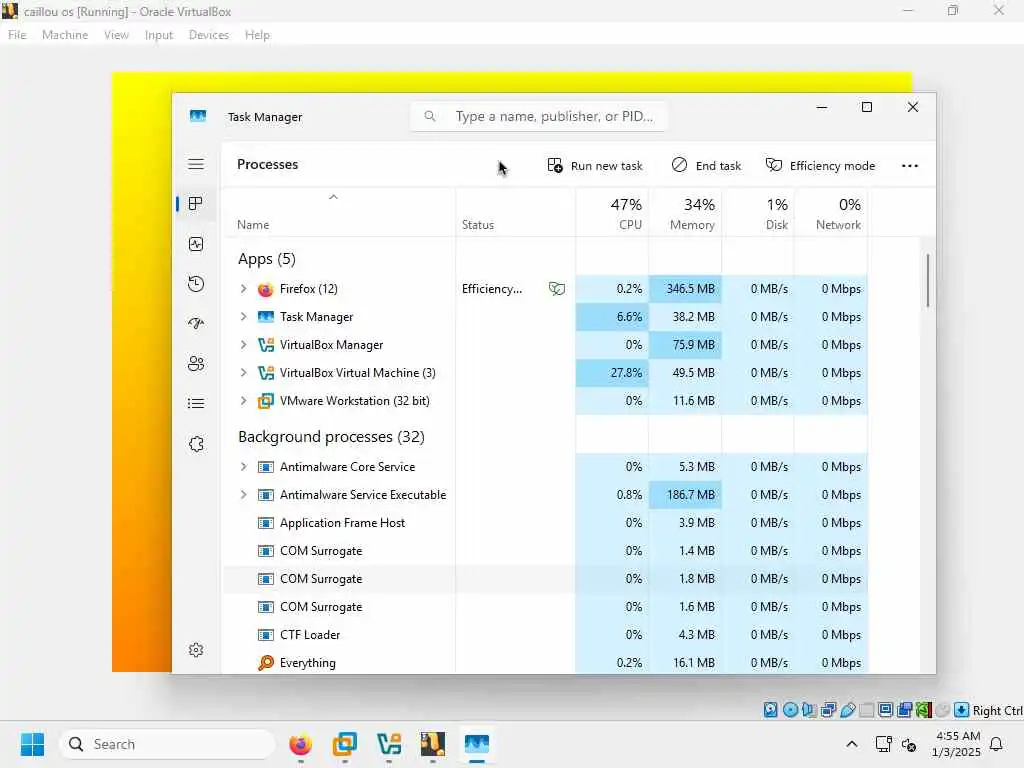Click the search magnifier icon in Task Manager
The image size is (1024, 768).
coord(430,116)
